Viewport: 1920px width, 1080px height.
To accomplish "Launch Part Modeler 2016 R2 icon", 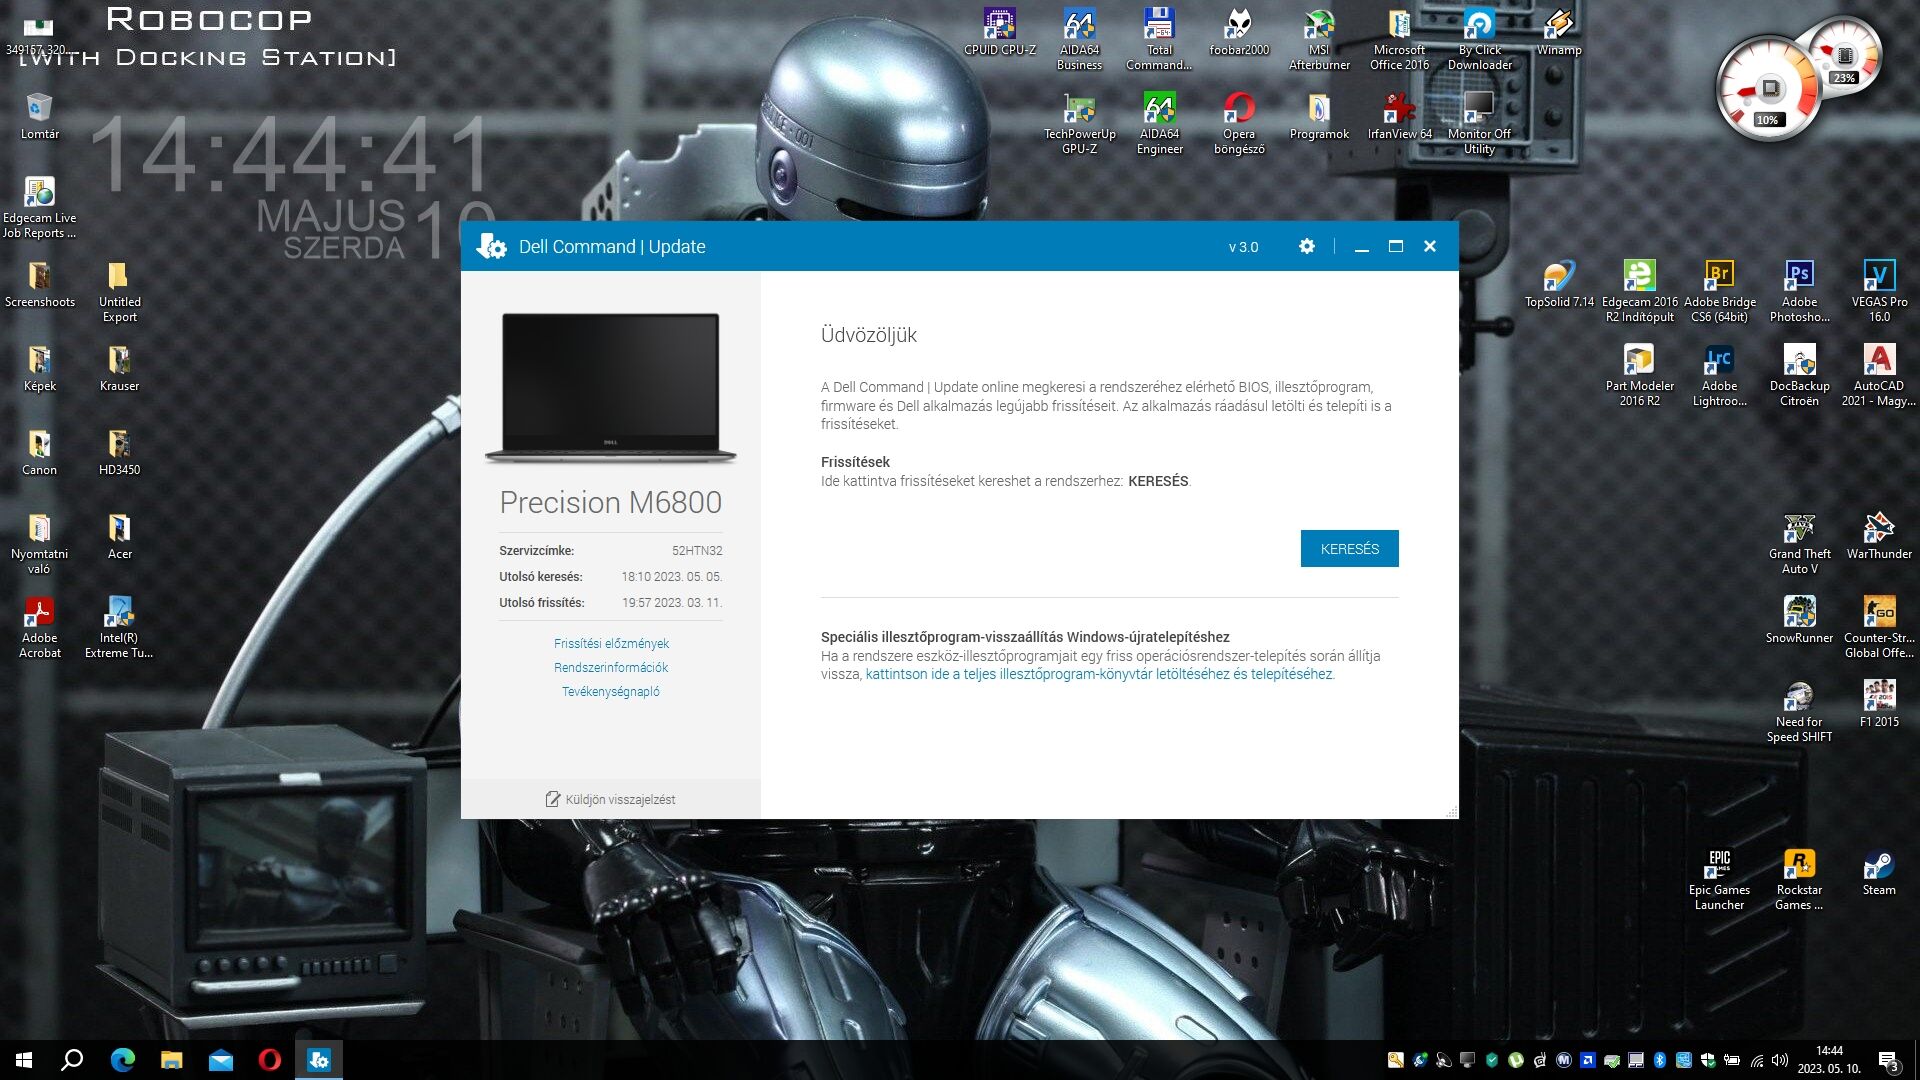I will point(1639,375).
